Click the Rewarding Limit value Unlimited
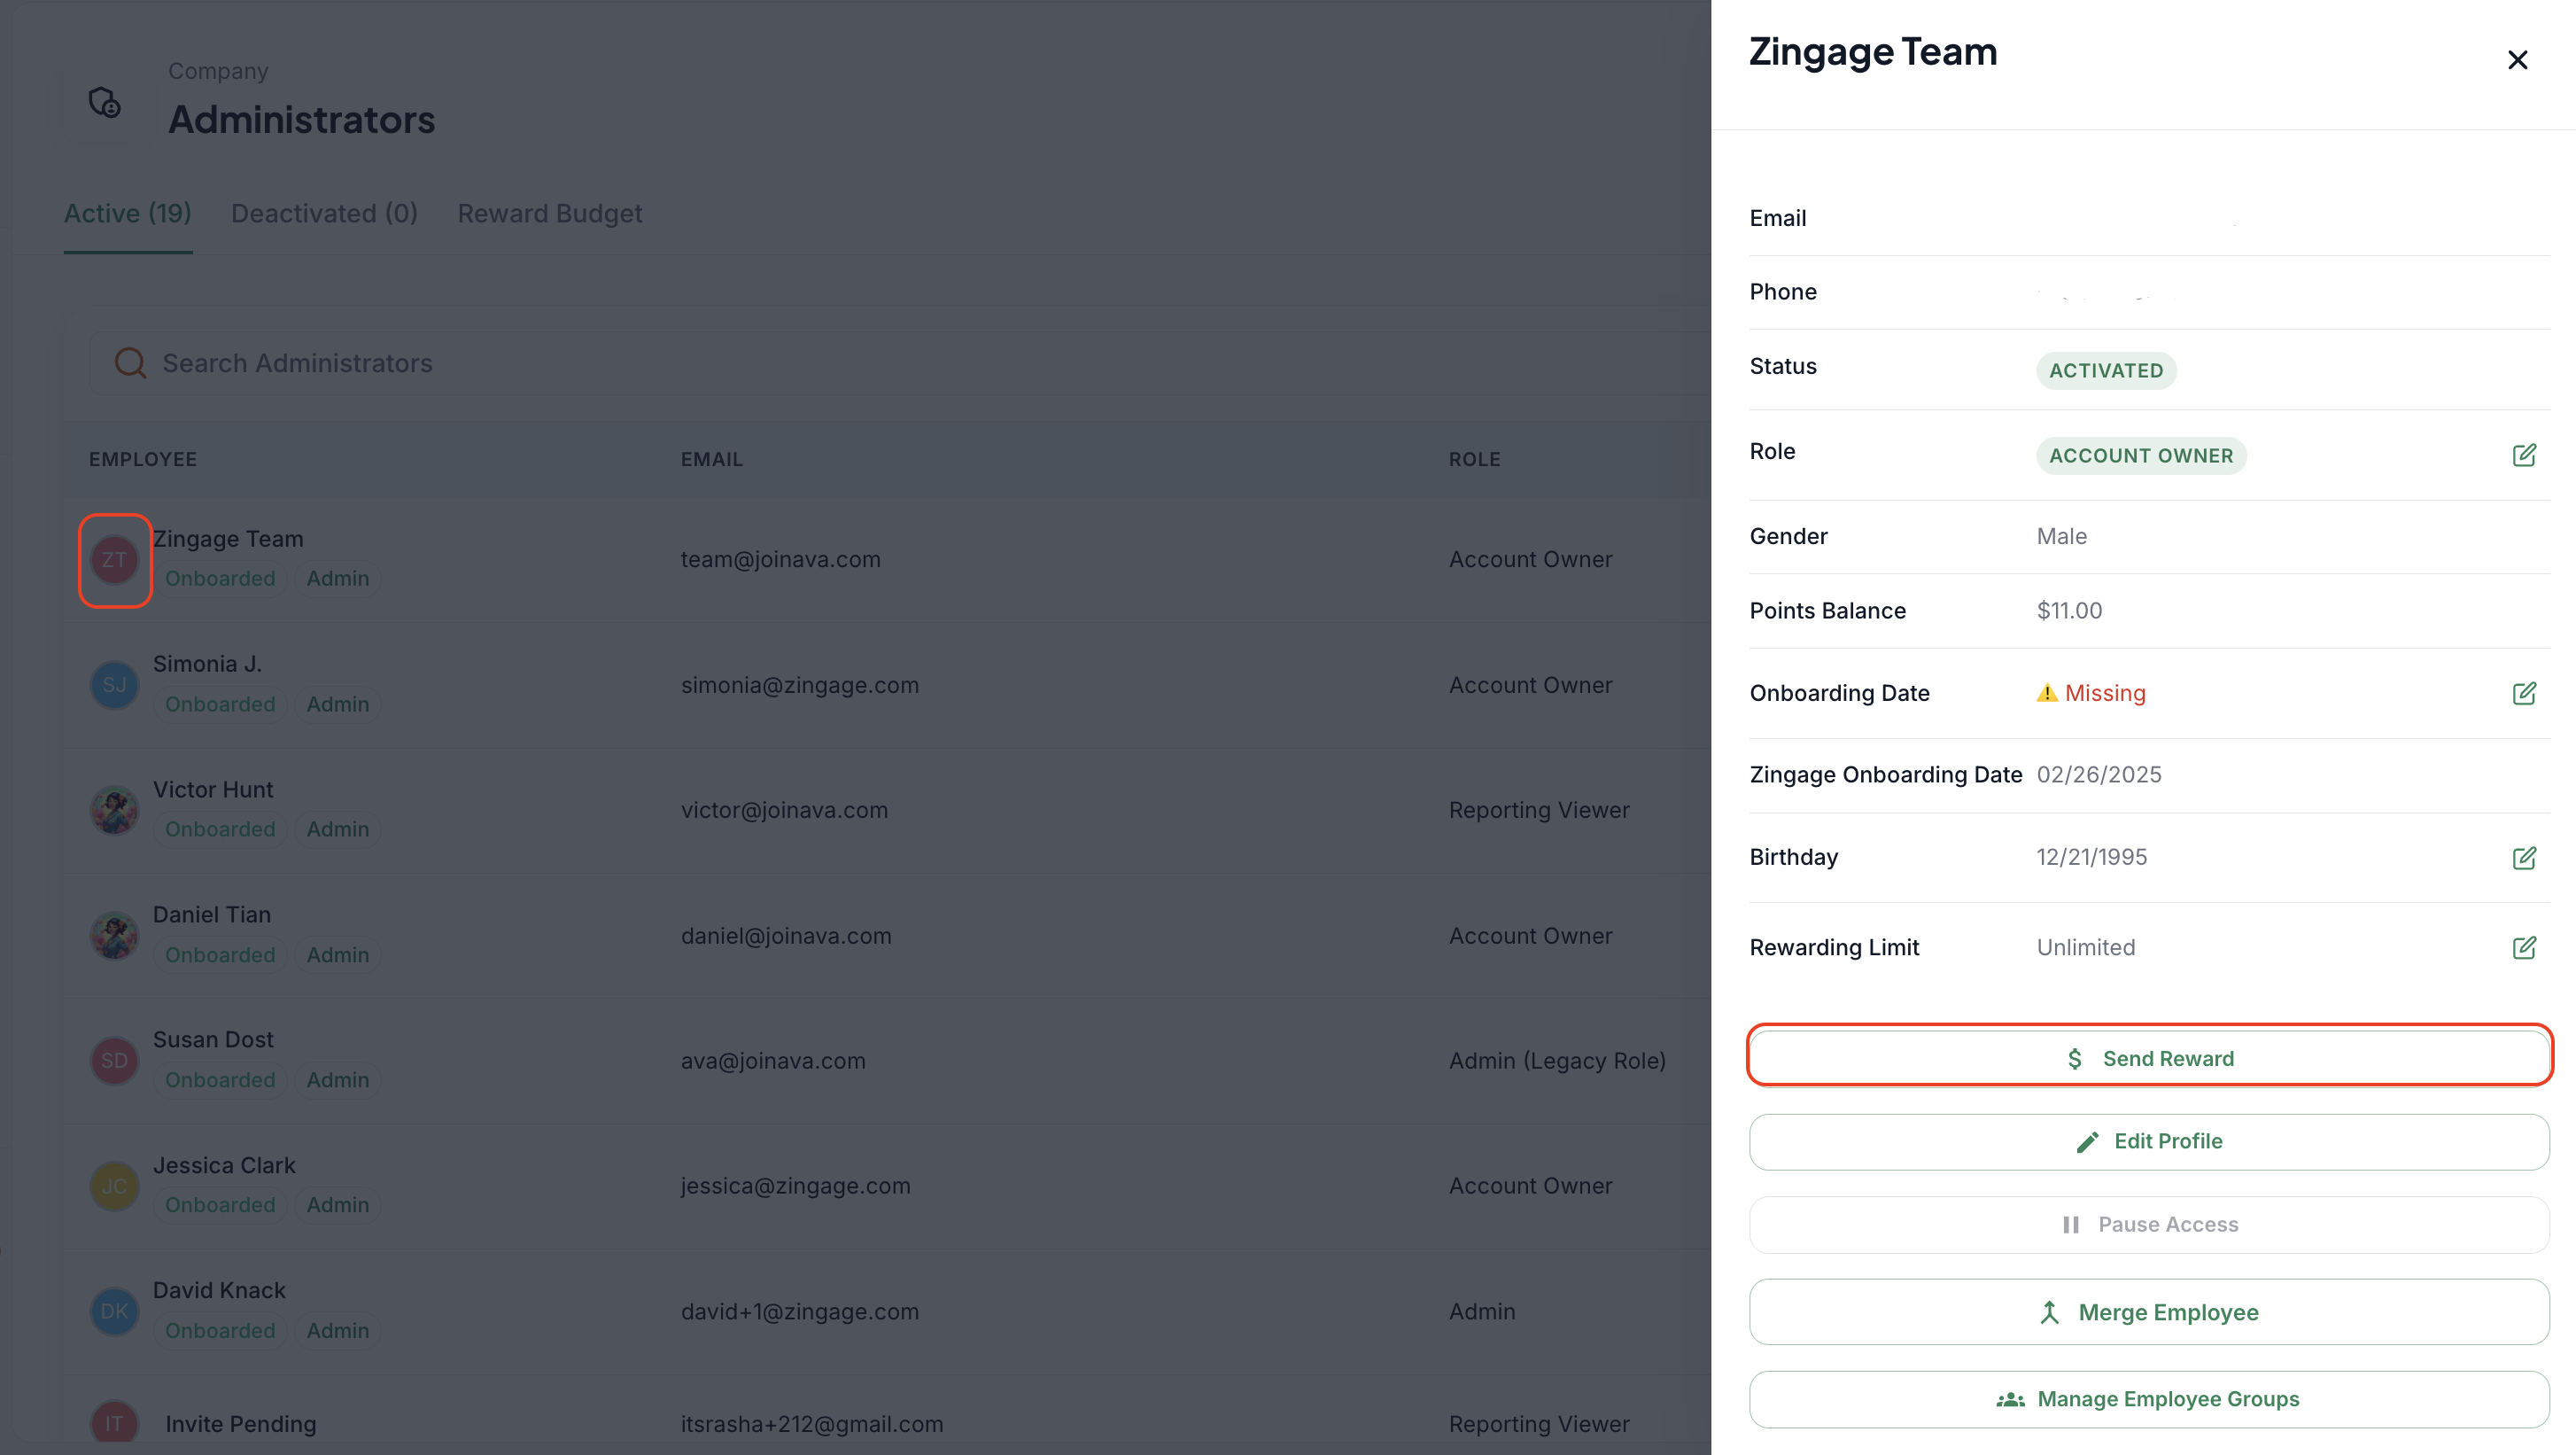Screen dimensions: 2576x1455 [2086, 947]
